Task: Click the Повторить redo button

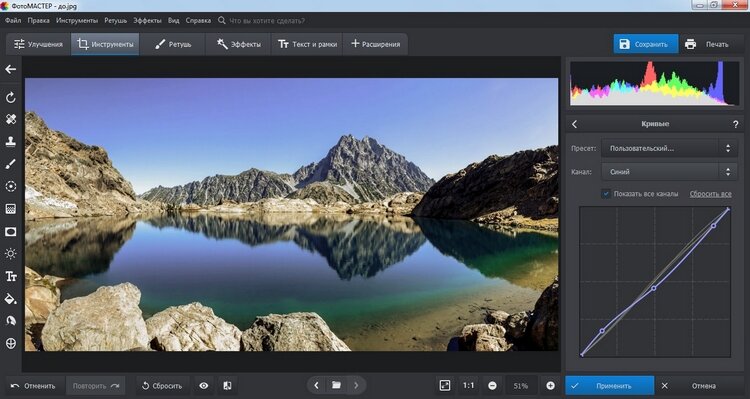Action: 96,386
